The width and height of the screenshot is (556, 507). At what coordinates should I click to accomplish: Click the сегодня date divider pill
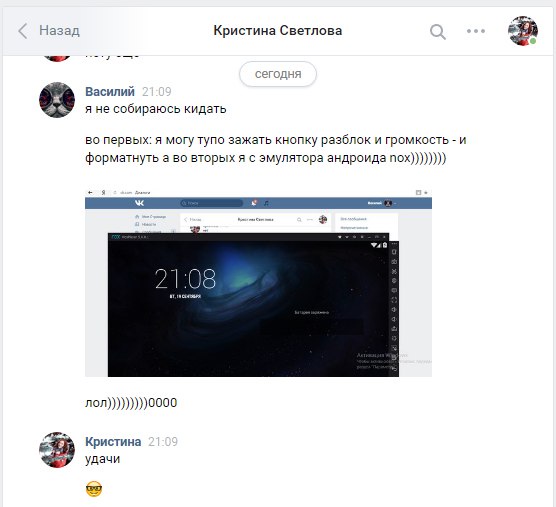pyautogui.click(x=278, y=74)
